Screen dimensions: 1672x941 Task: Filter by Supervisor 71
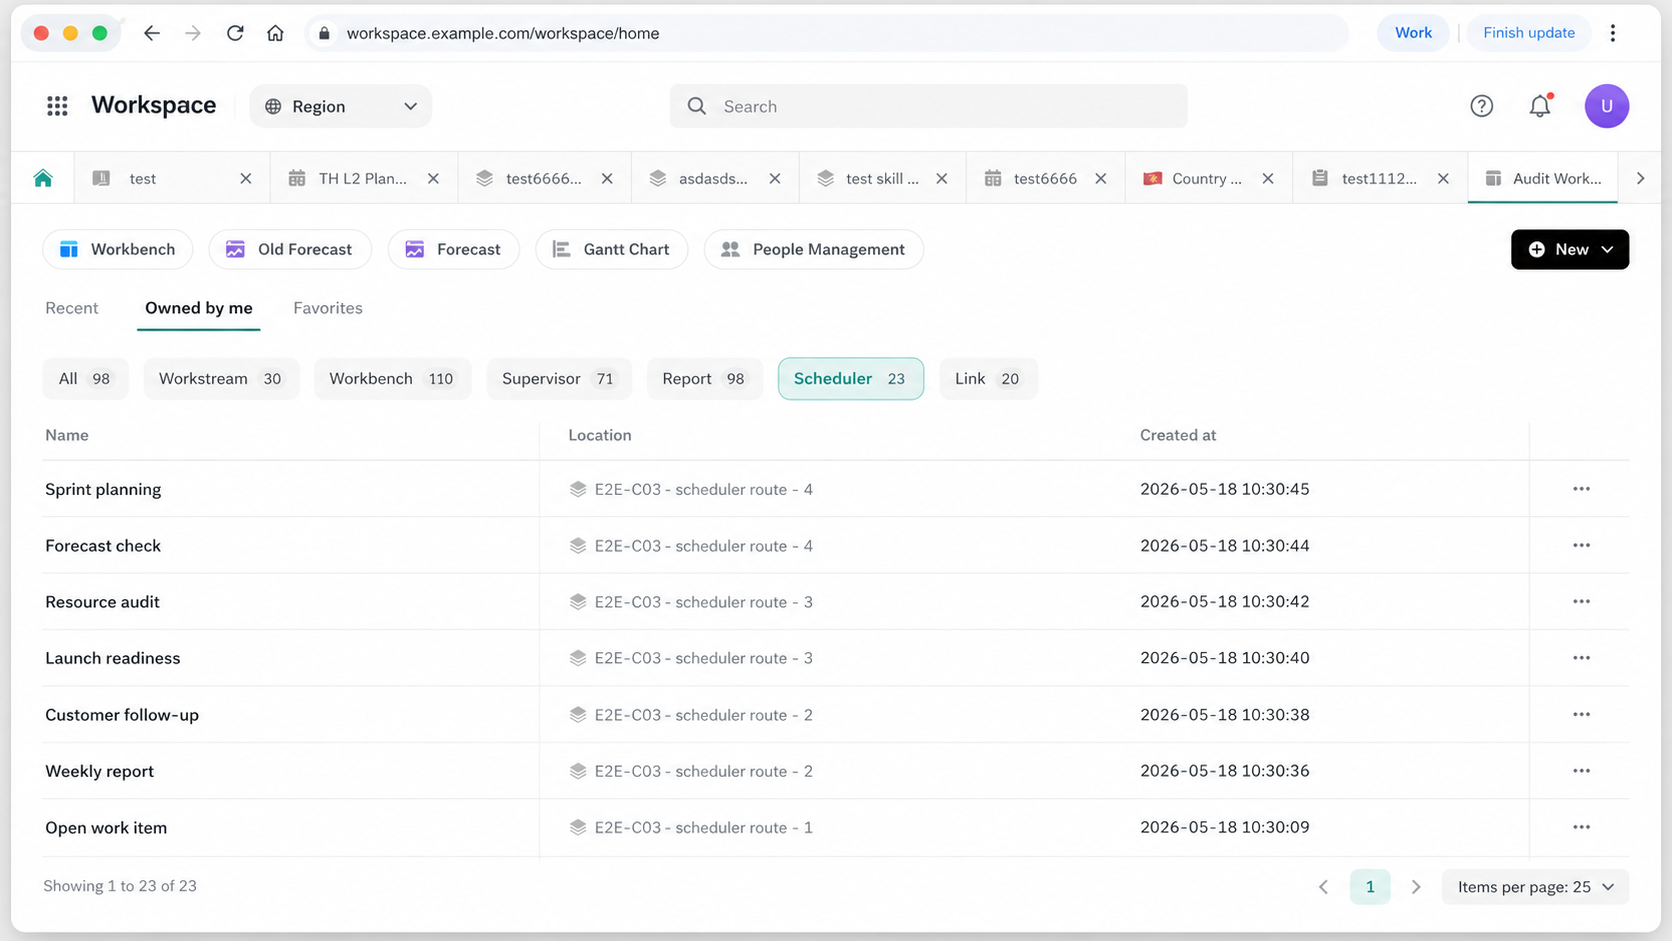[x=559, y=379]
